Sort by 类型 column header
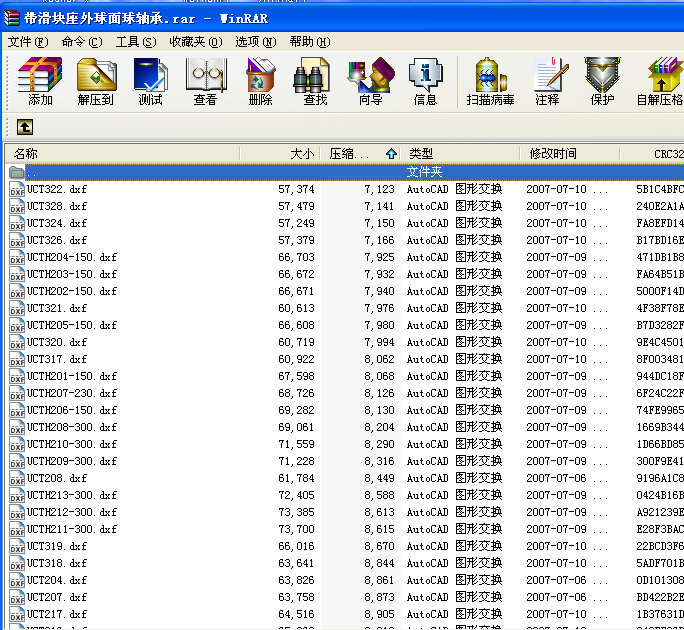This screenshot has height=630, width=684. tap(460, 154)
